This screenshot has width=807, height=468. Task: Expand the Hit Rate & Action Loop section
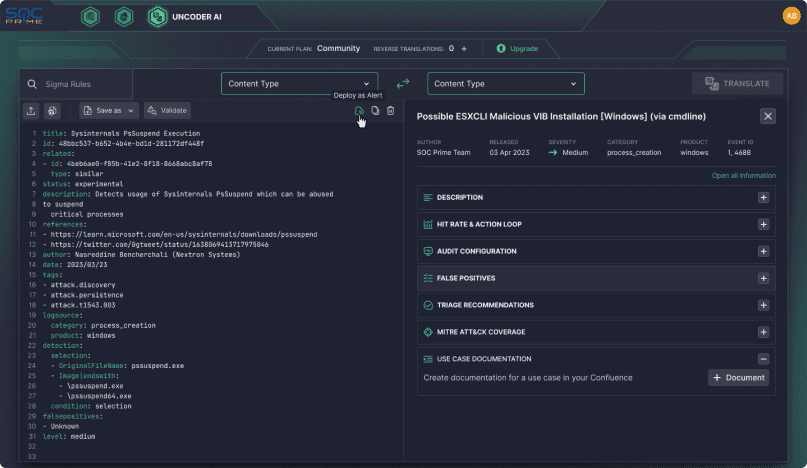tap(763, 225)
